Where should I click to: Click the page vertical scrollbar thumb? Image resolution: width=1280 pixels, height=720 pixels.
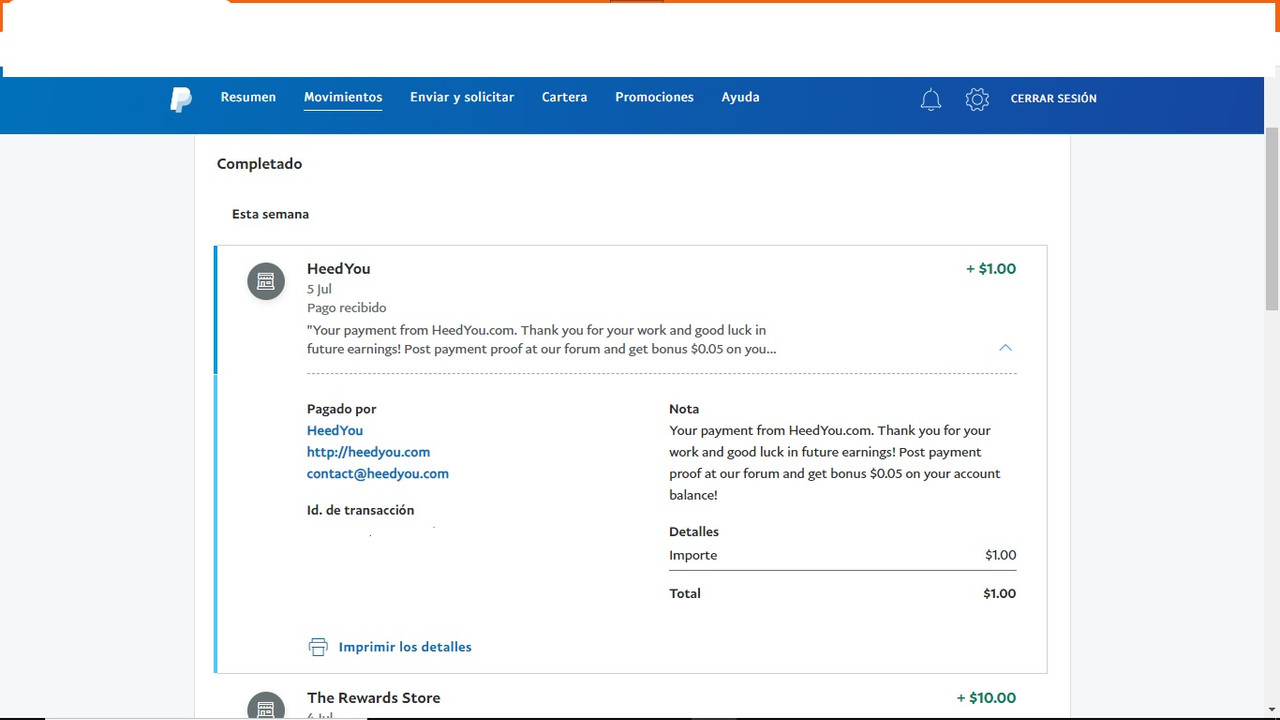click(x=1272, y=219)
